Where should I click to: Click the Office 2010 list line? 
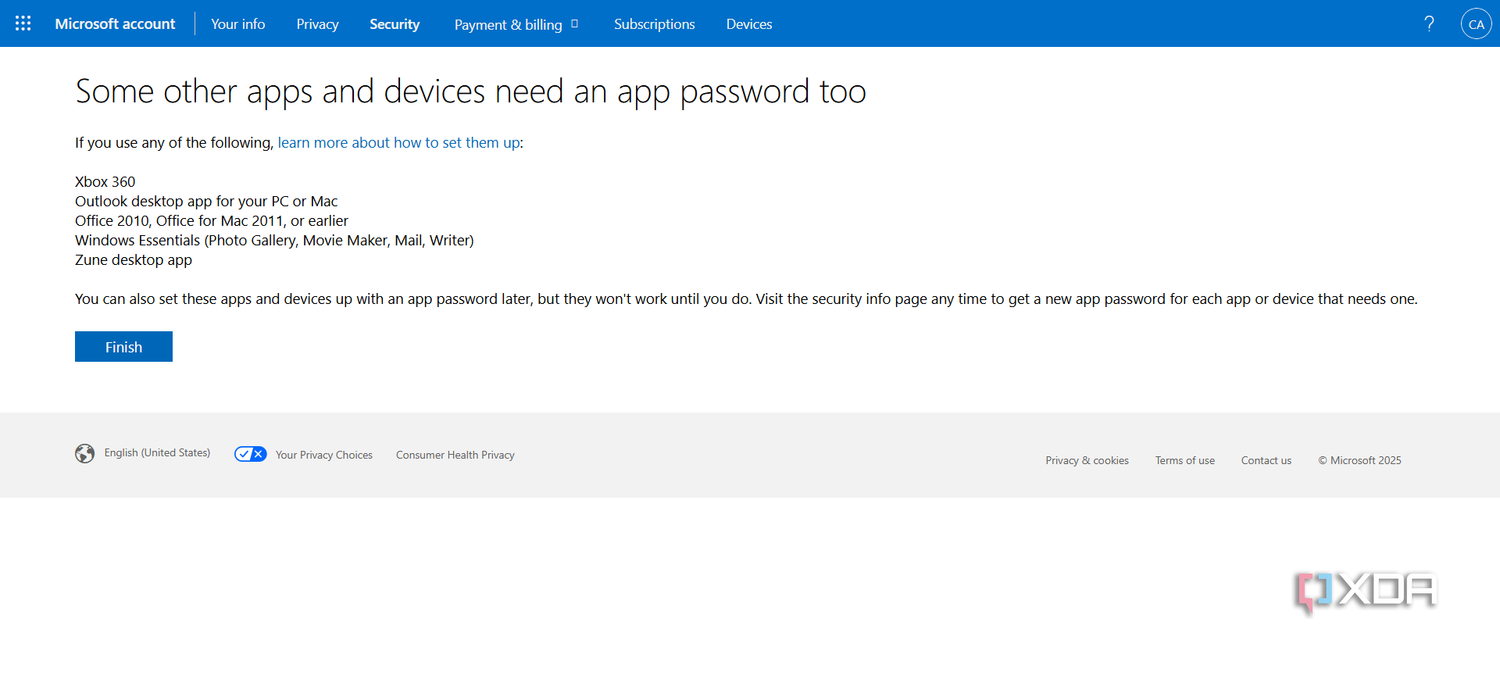tap(212, 221)
